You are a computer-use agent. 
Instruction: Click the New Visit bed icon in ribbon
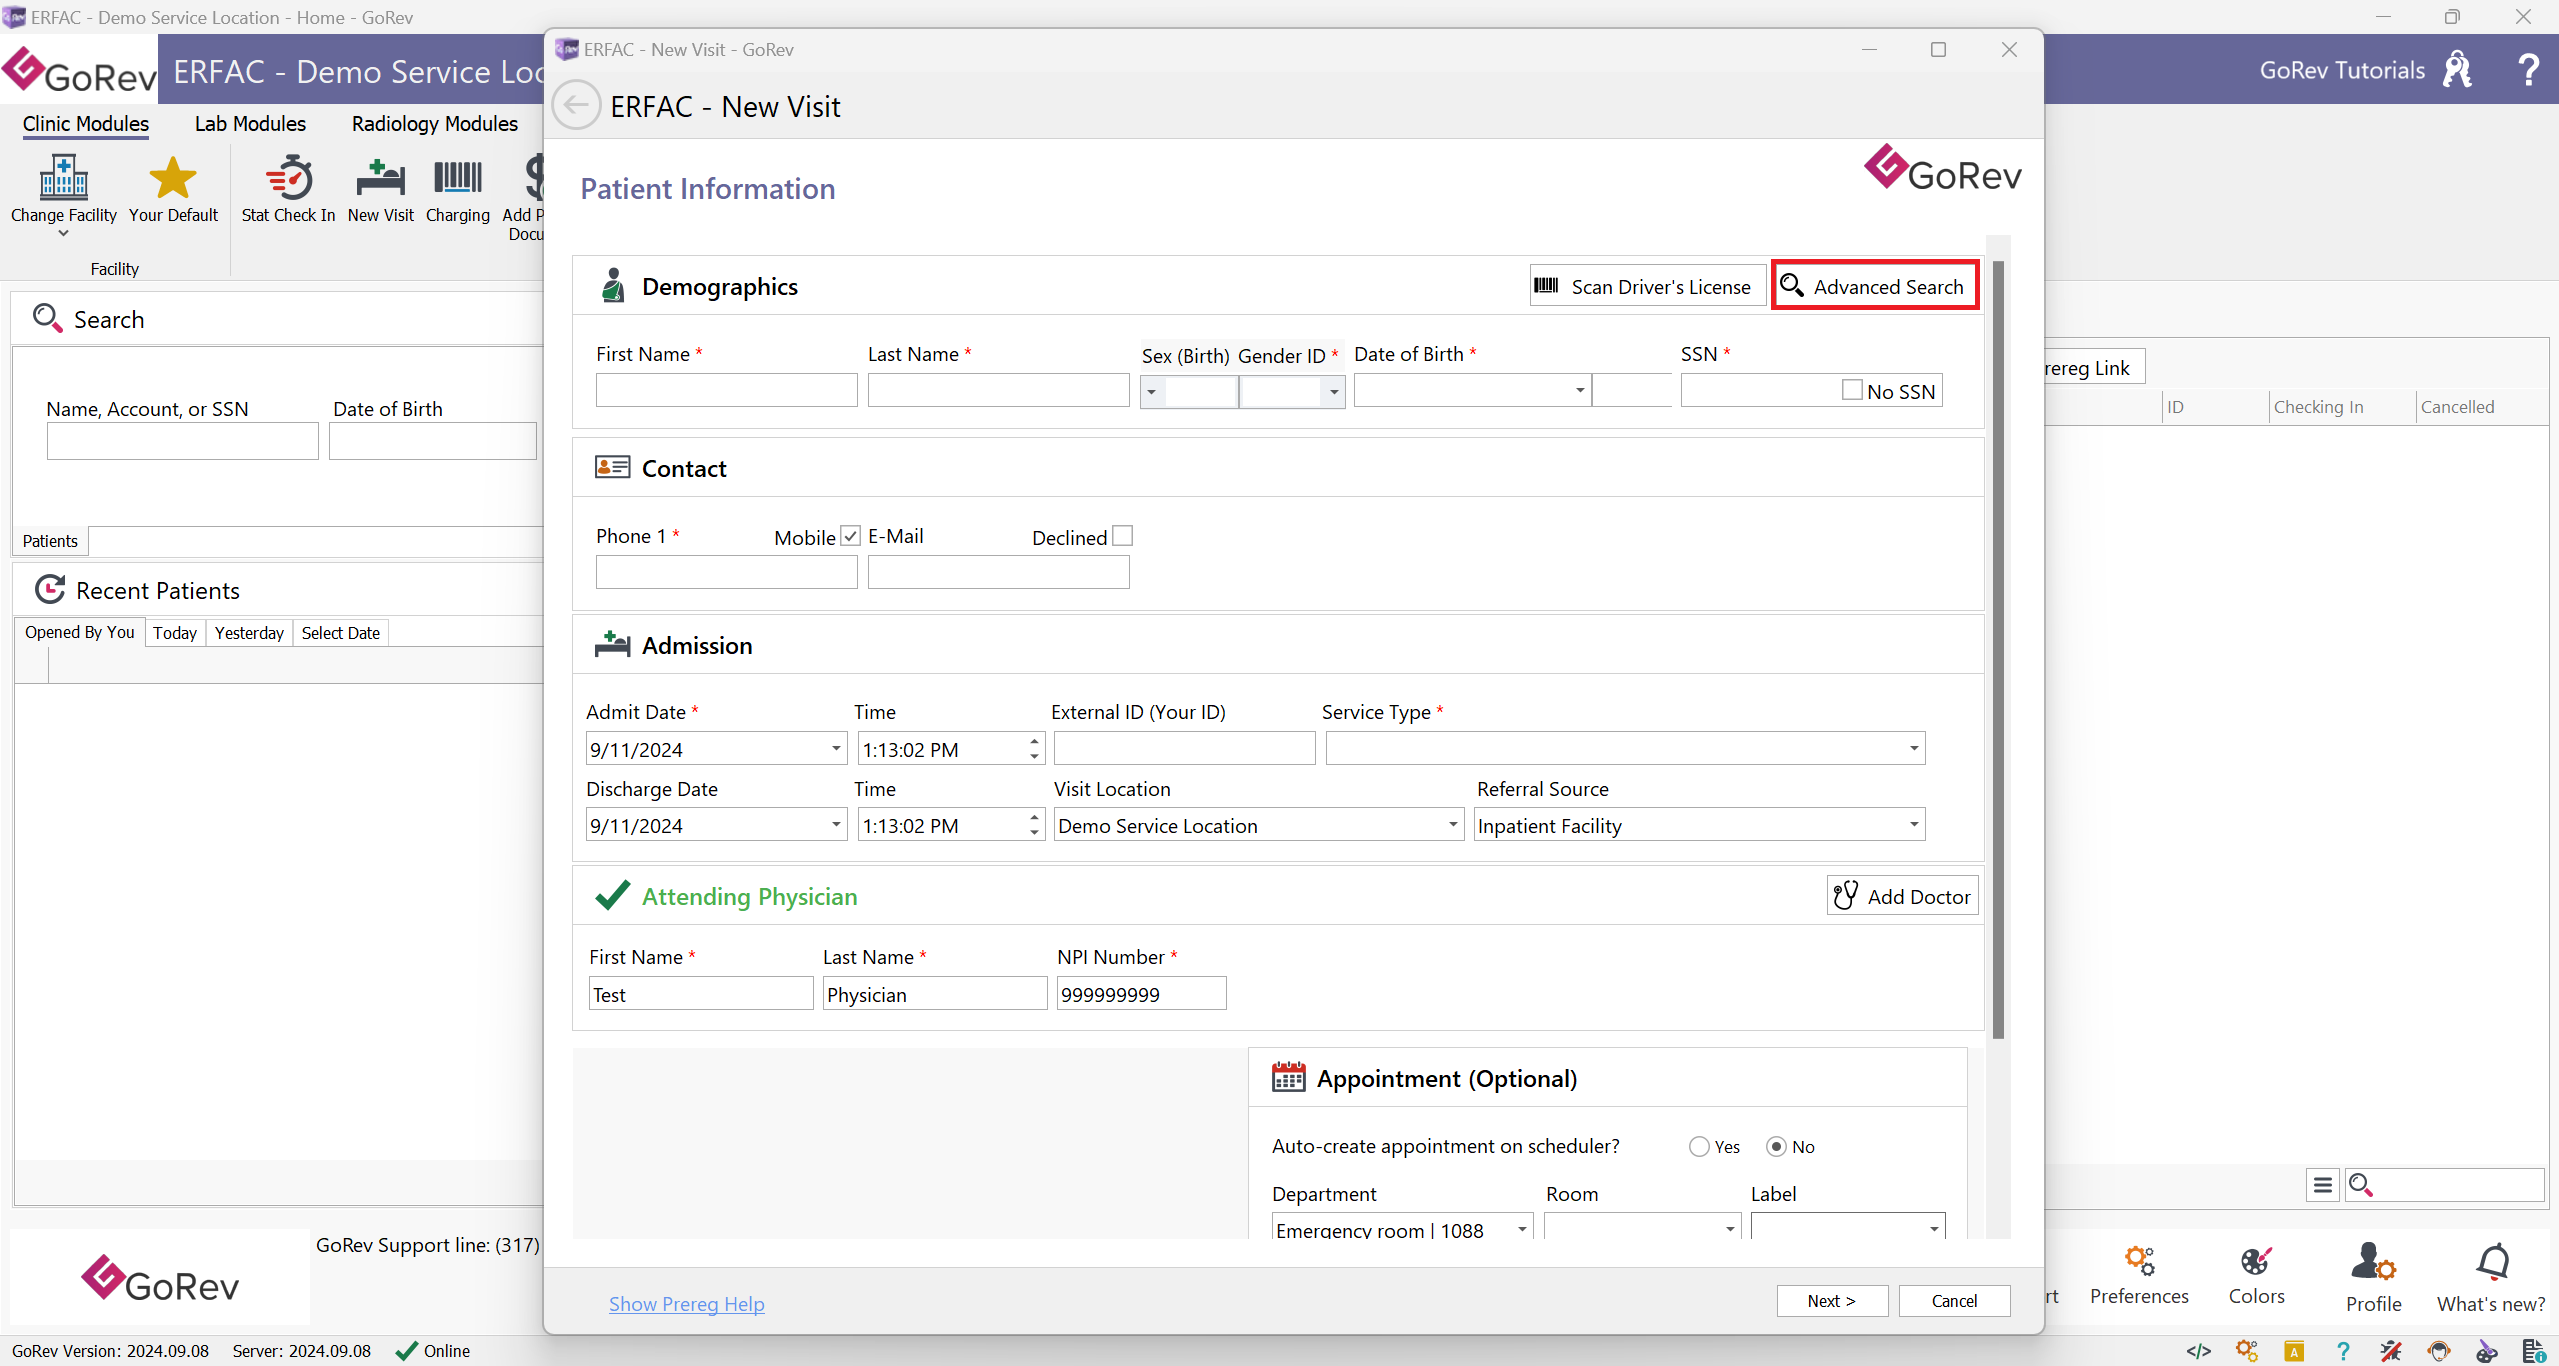tap(380, 178)
